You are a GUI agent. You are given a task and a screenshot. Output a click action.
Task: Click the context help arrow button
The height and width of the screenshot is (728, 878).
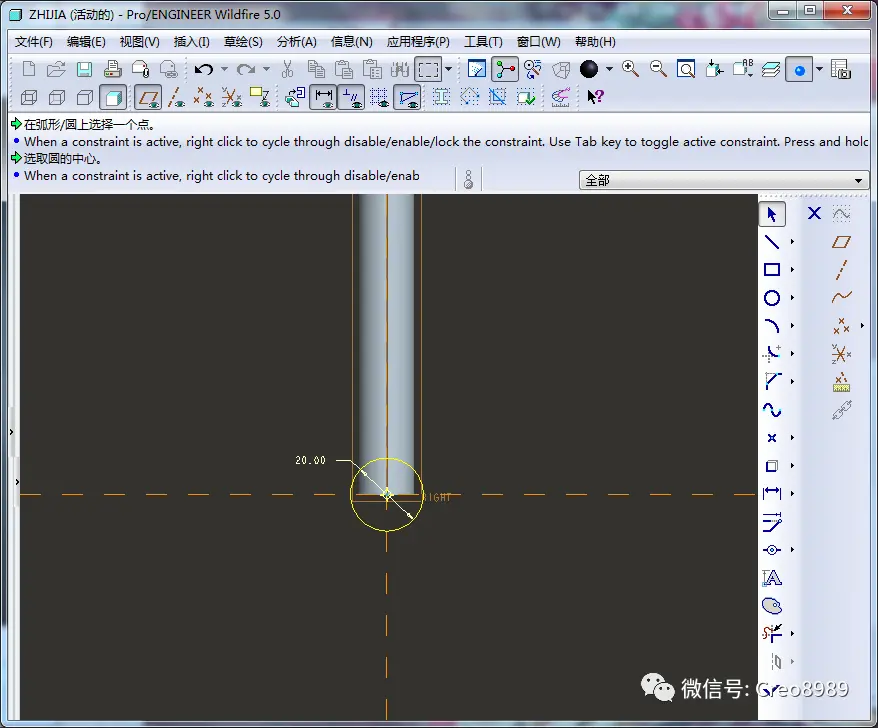(x=595, y=97)
